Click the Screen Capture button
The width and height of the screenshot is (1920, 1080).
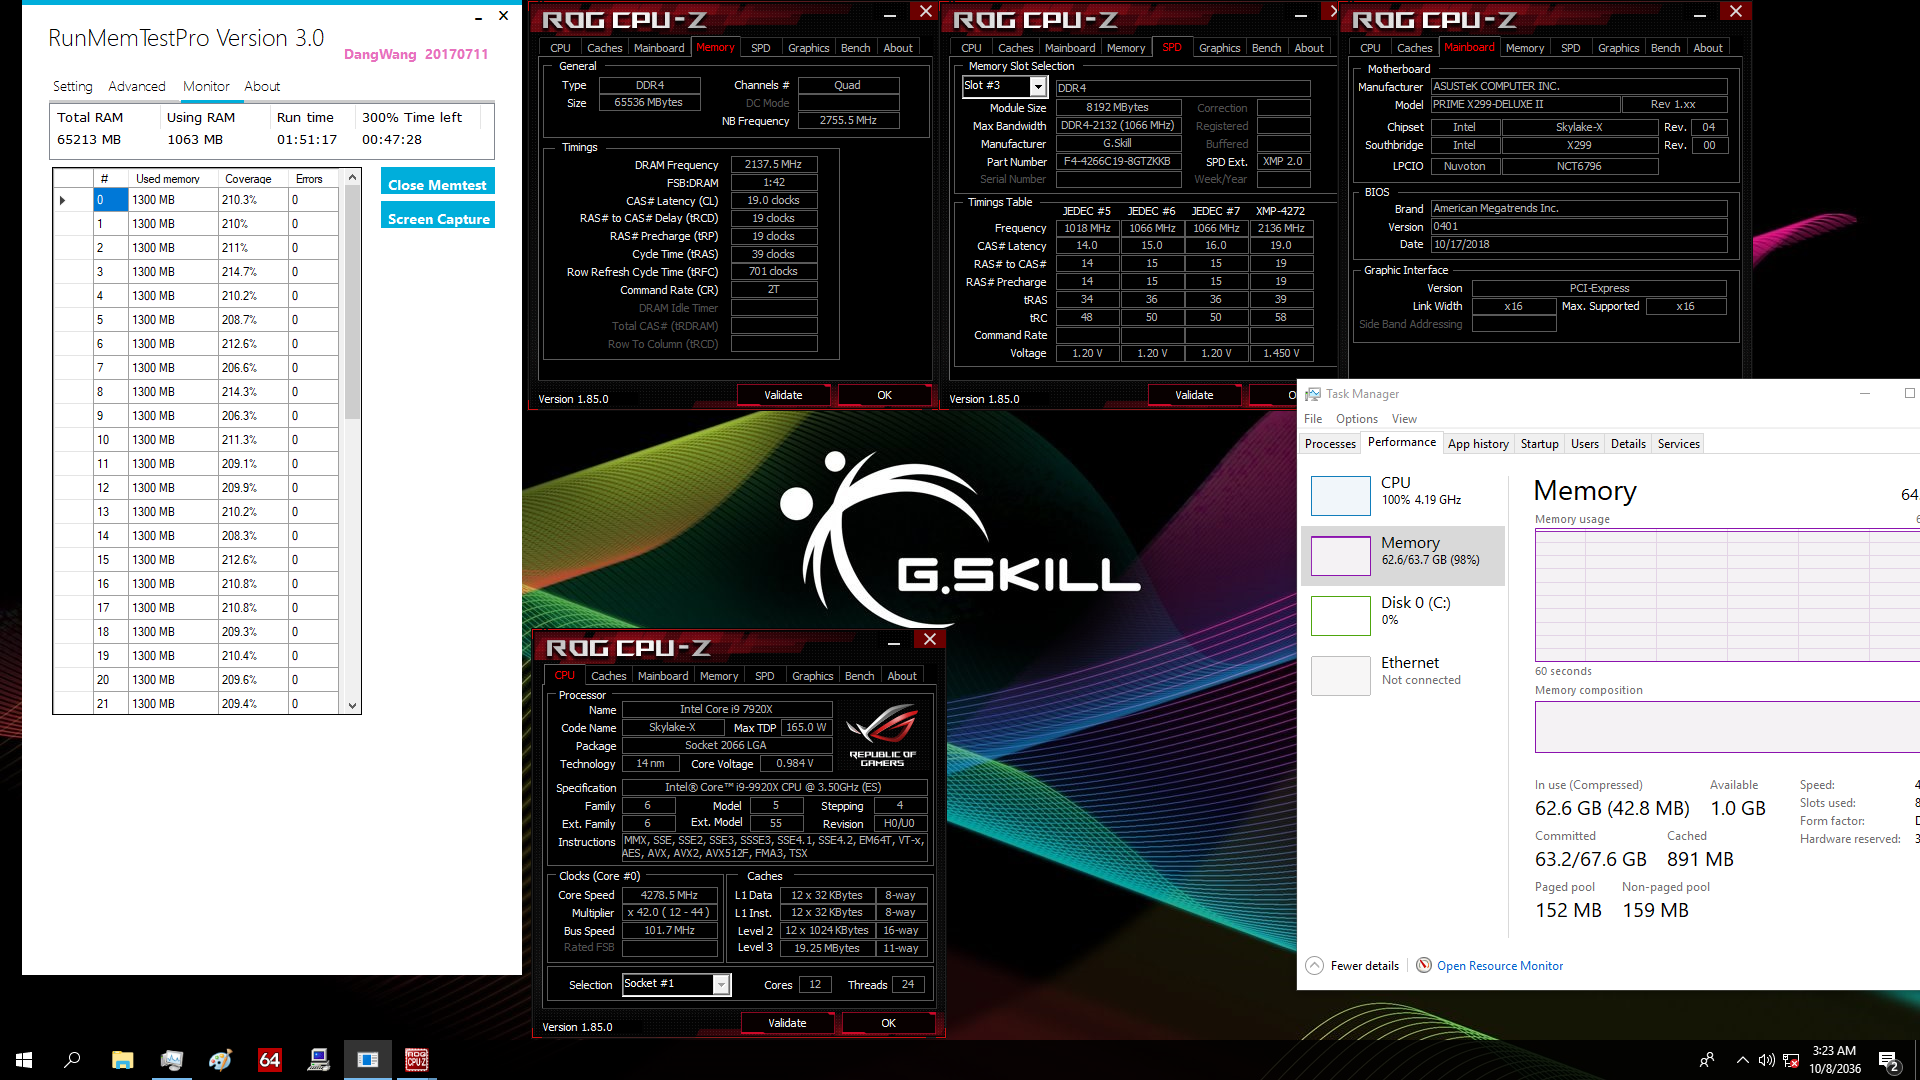[437, 216]
